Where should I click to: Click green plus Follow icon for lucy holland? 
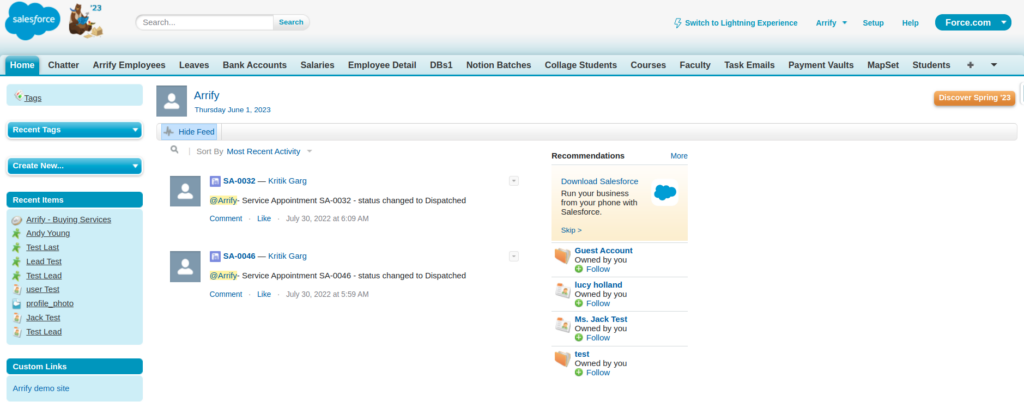pos(579,303)
